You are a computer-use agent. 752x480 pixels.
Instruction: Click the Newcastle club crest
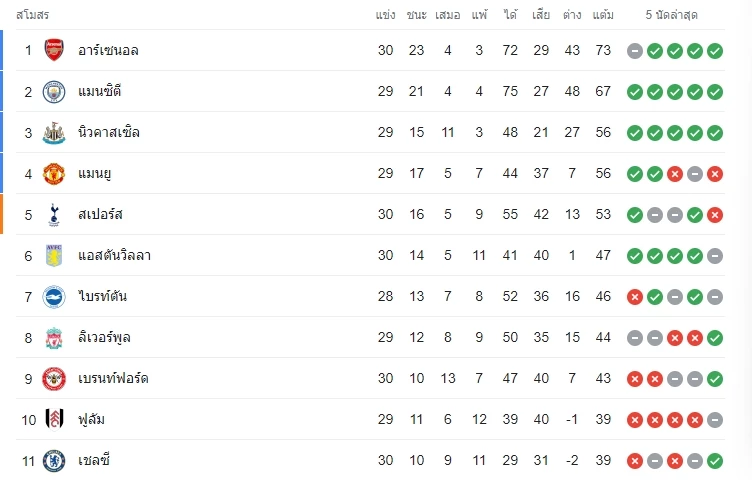[54, 132]
